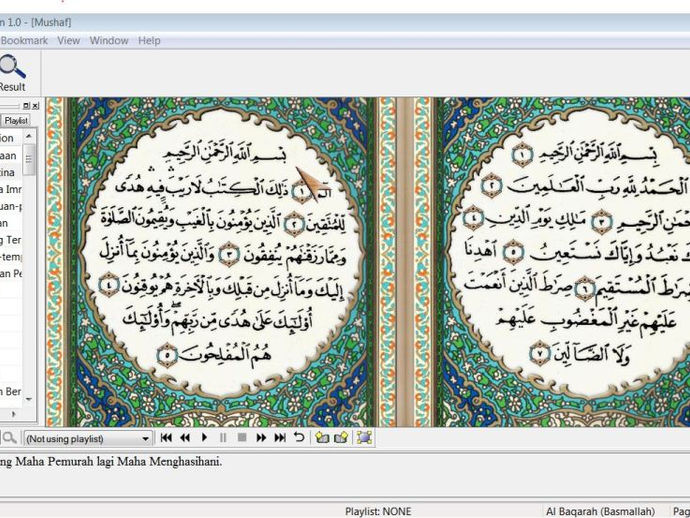Select verse marker 1 on Al-Baqarah page
690x518 pixels.
click(301, 192)
